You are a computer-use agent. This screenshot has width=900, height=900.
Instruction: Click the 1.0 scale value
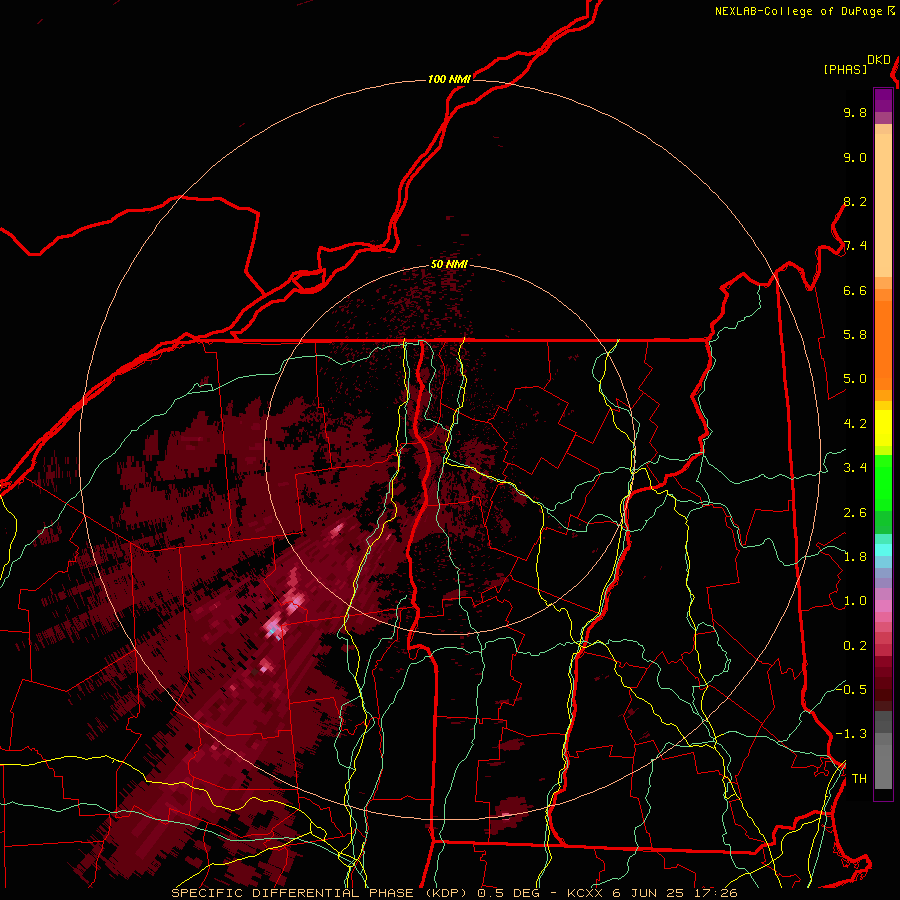[x=855, y=602]
